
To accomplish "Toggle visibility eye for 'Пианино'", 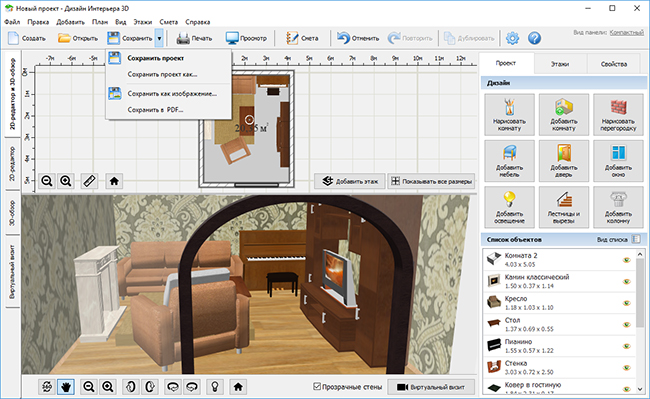I will click(626, 346).
